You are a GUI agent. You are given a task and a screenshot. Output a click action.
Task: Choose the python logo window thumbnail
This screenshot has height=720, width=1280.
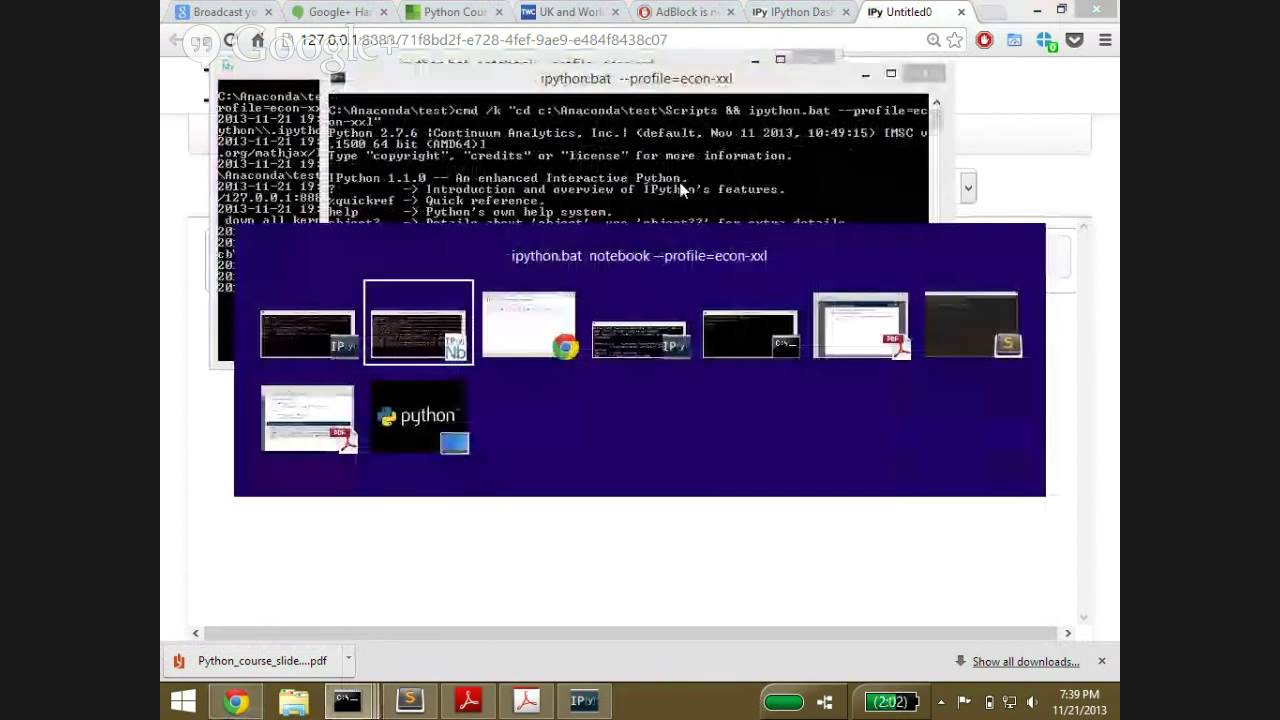click(418, 418)
